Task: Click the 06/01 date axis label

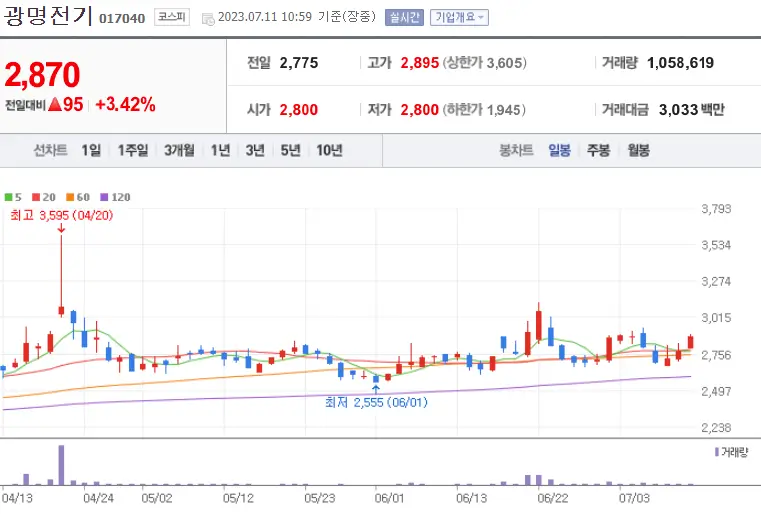Action: click(x=390, y=498)
